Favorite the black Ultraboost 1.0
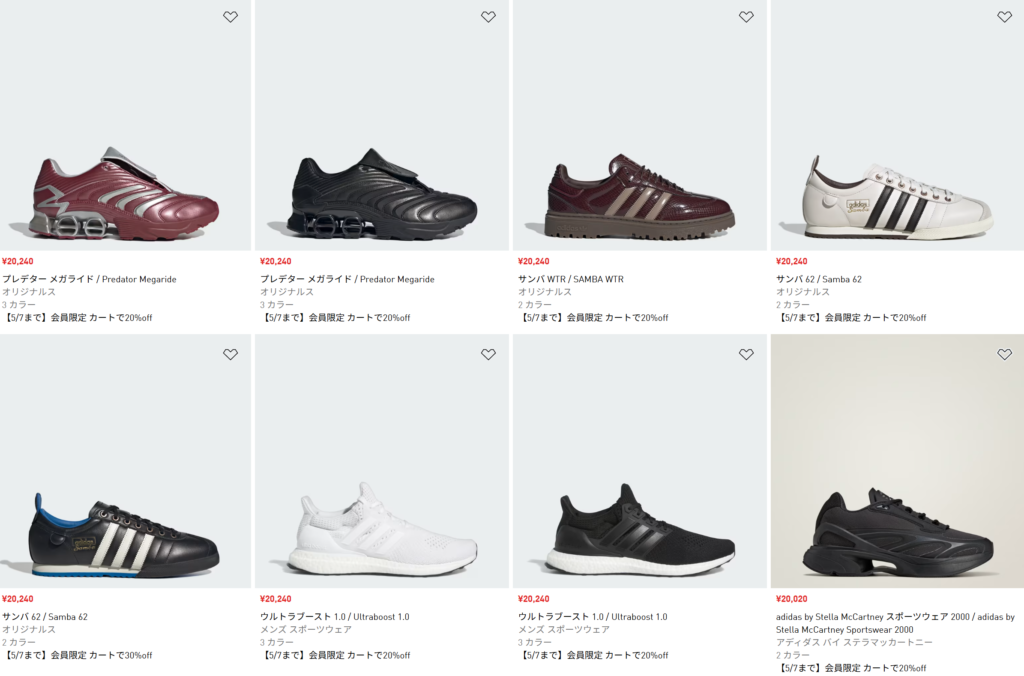This screenshot has width=1024, height=676. [x=746, y=354]
